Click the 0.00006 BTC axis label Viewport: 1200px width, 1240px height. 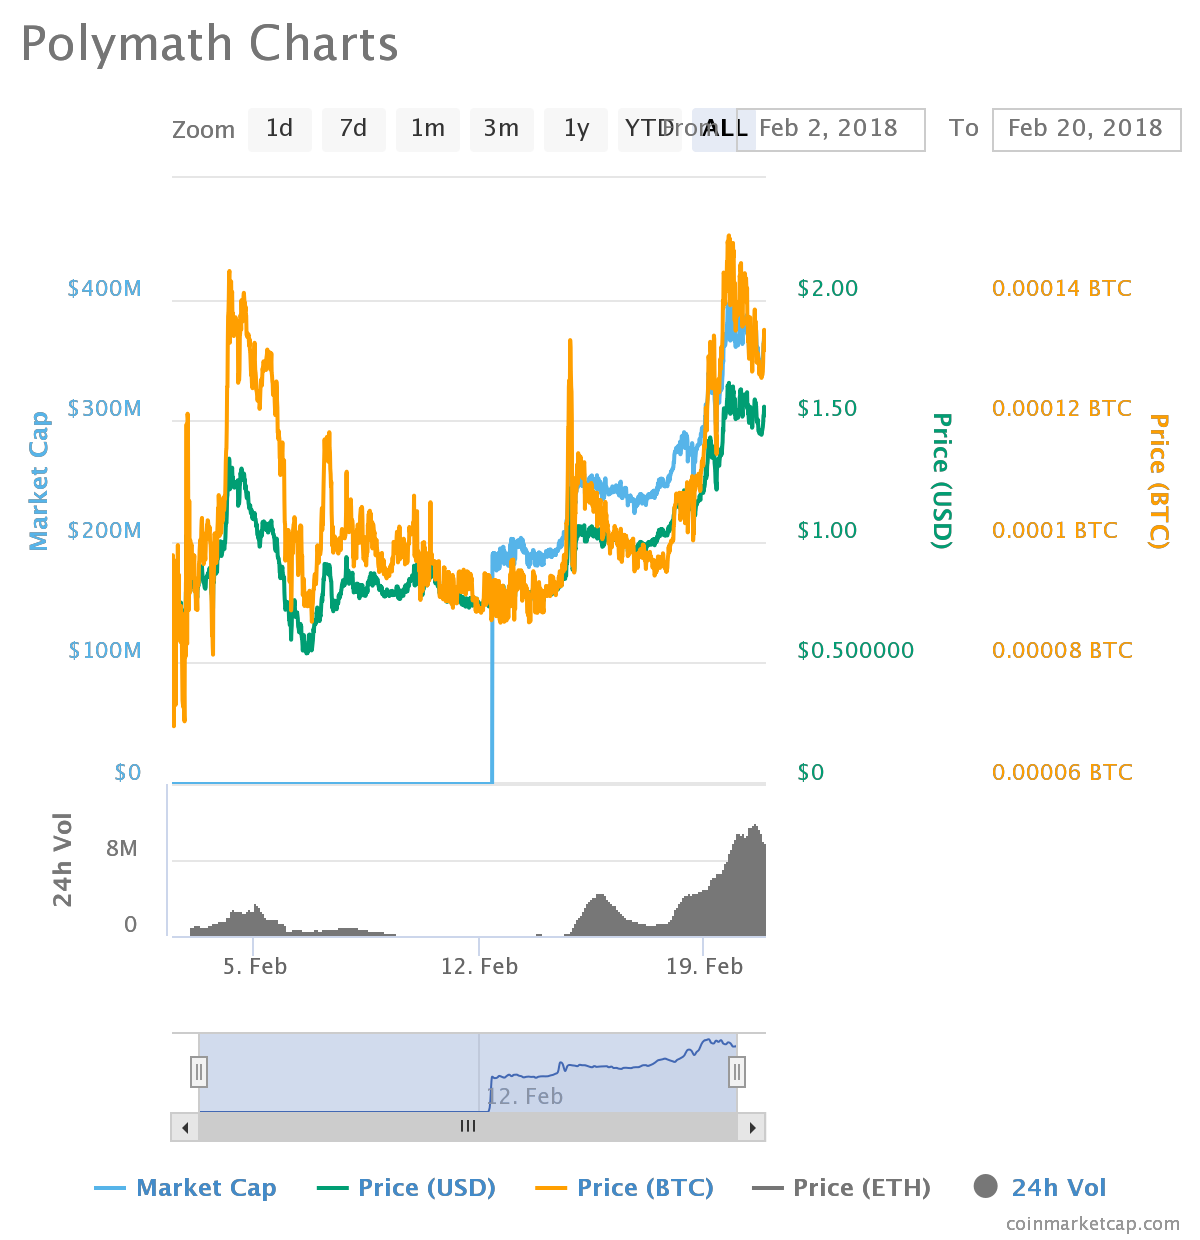tap(1062, 773)
